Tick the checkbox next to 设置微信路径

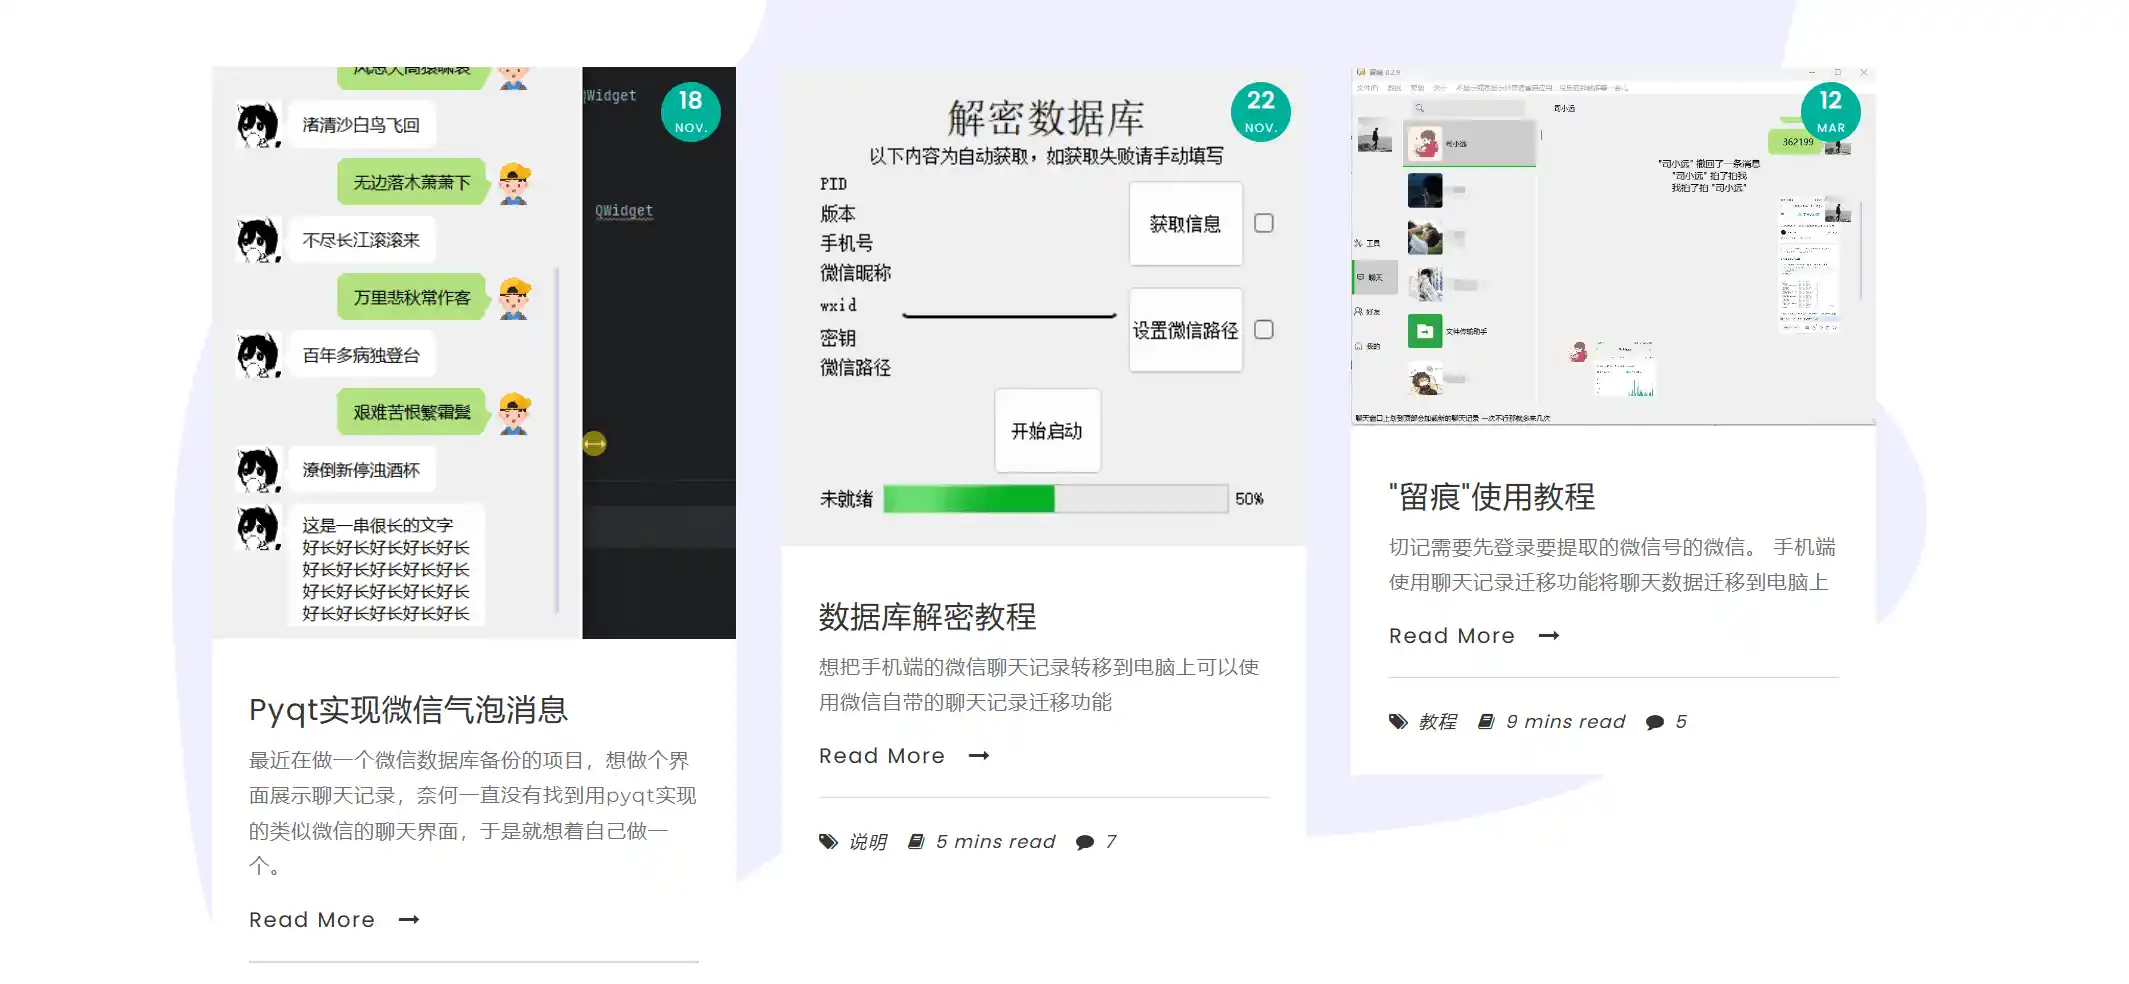1264,329
